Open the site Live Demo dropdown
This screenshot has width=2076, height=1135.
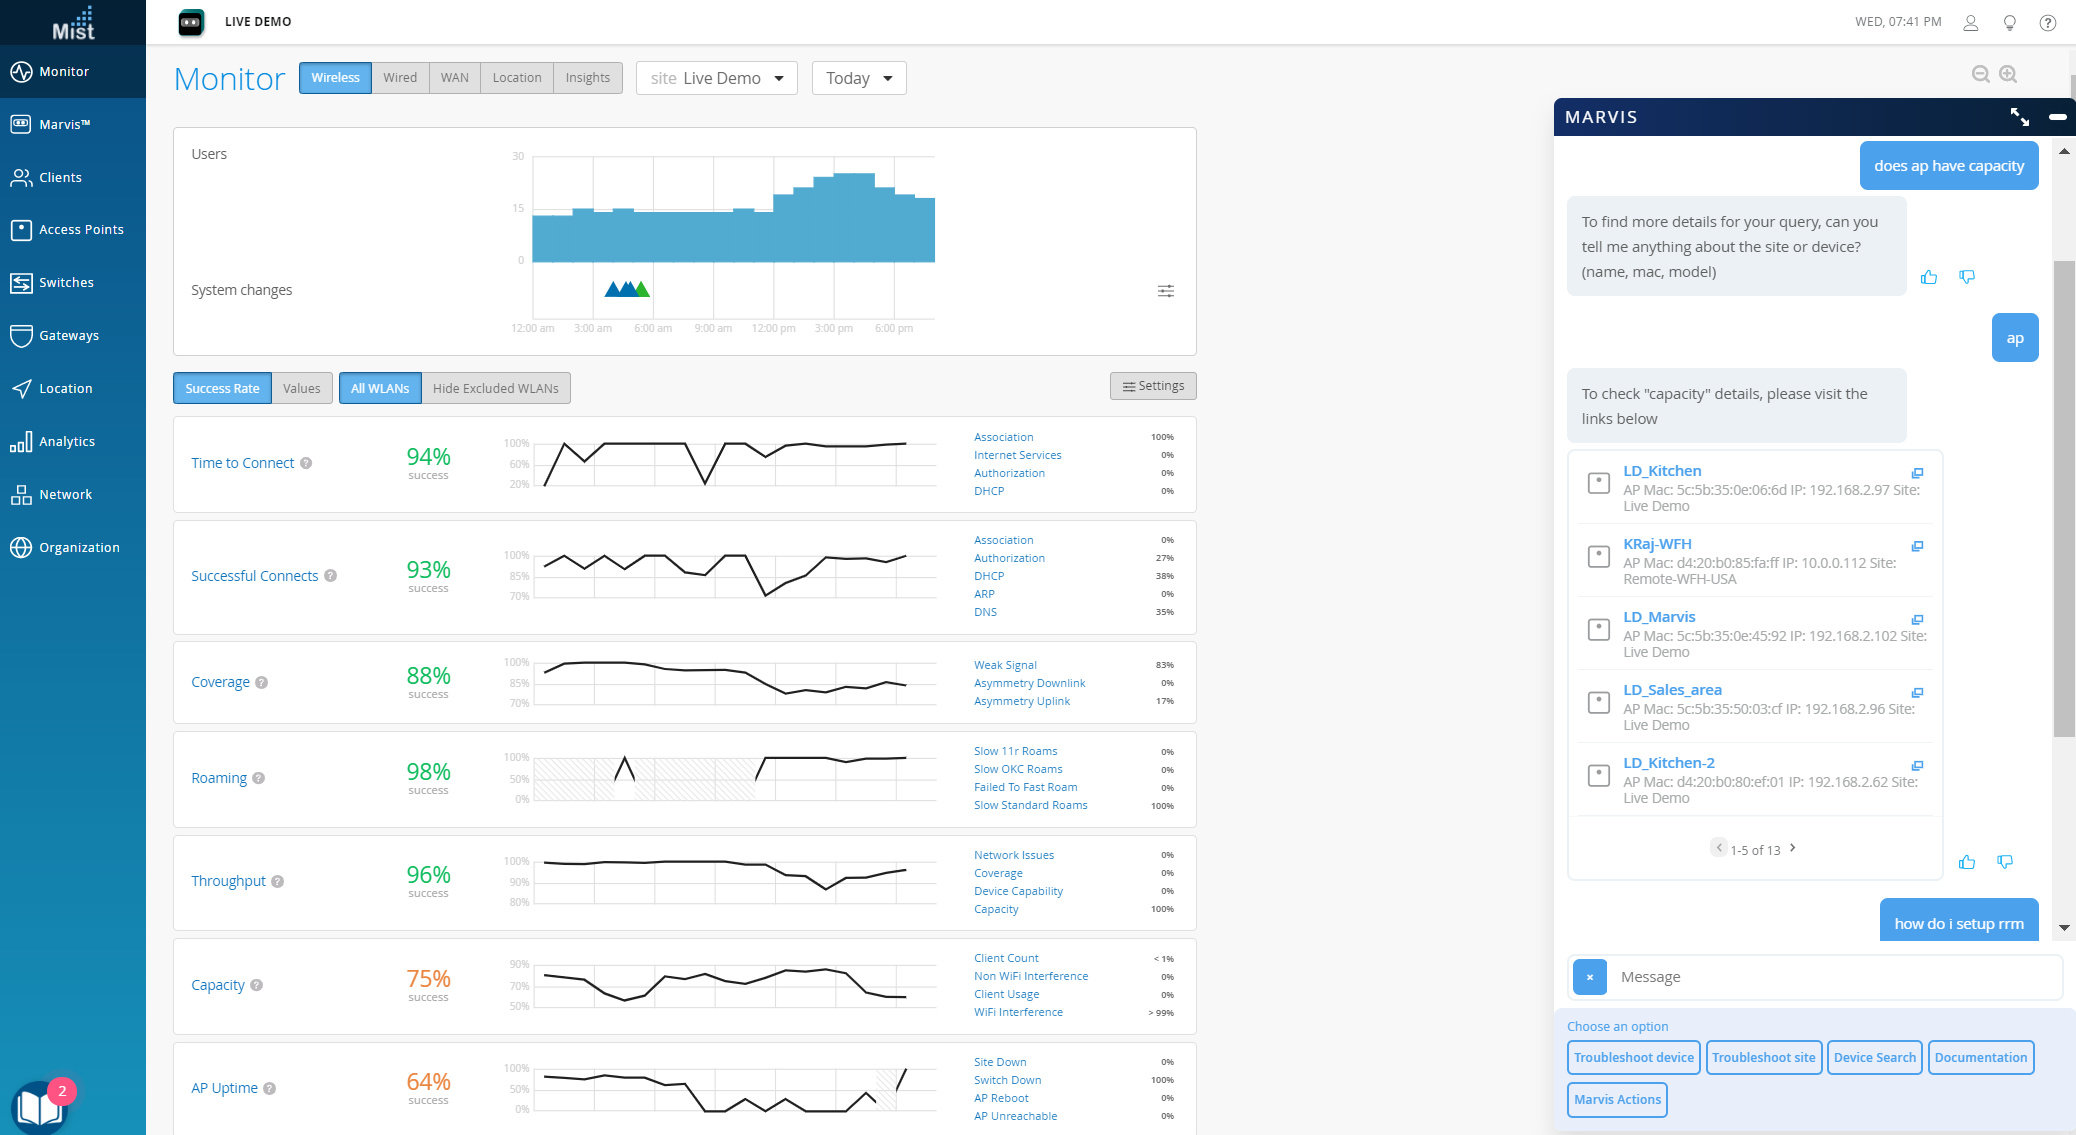pyautogui.click(x=716, y=78)
